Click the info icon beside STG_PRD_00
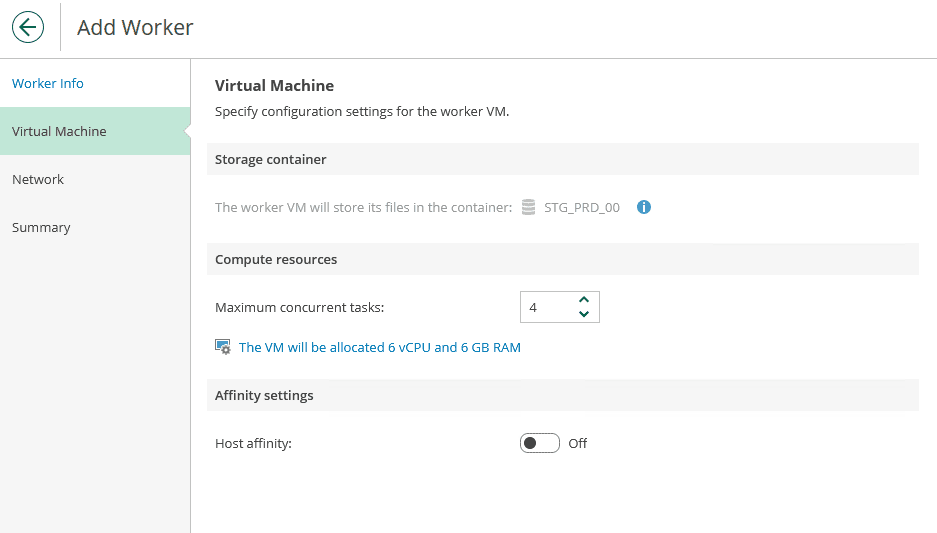The width and height of the screenshot is (937, 533). (x=644, y=207)
